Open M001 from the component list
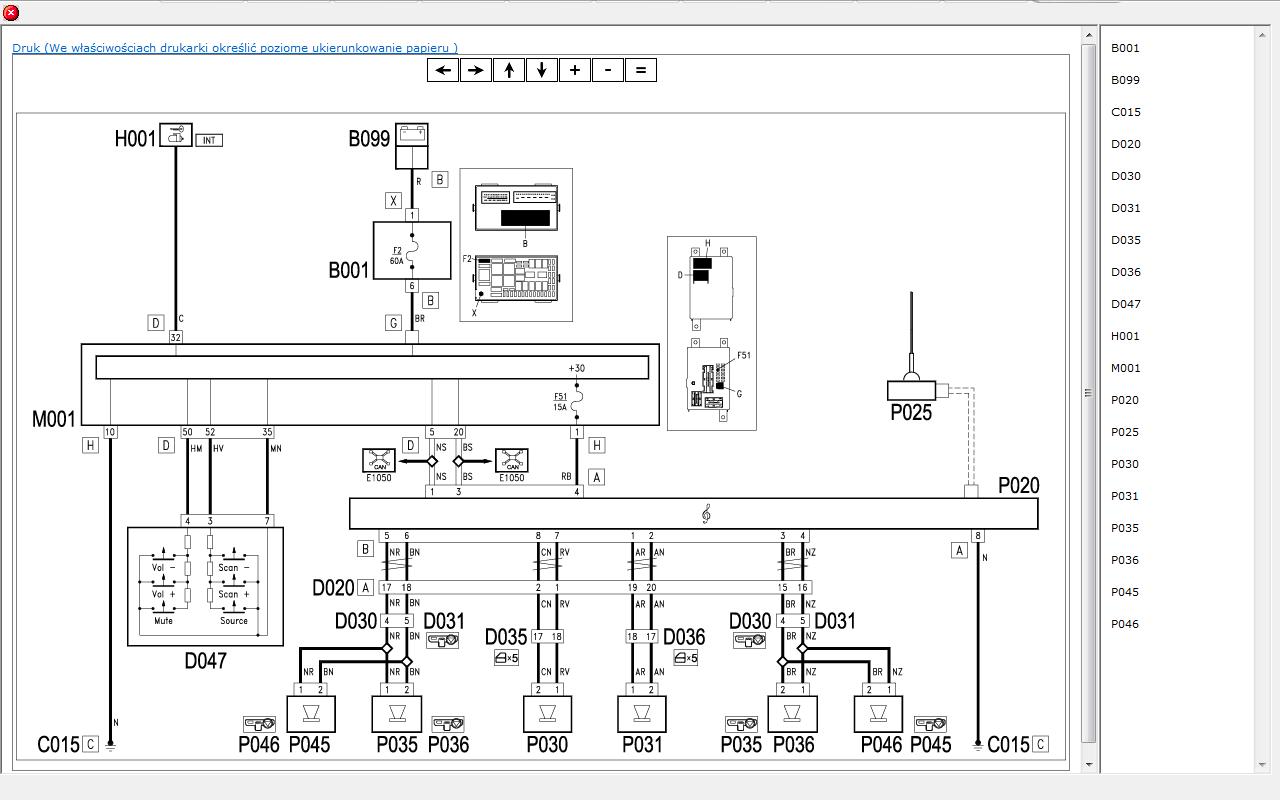Viewport: 1280px width, 800px height. coord(1125,368)
